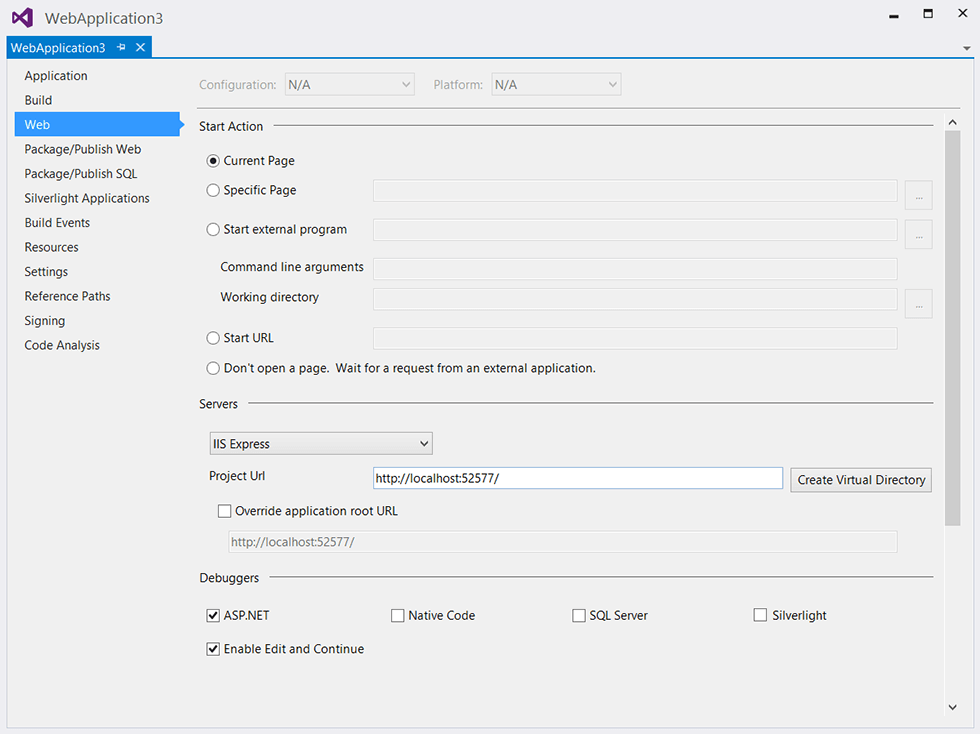Image resolution: width=980 pixels, height=734 pixels.
Task: Open the Reference Paths tab
Action: [x=68, y=296]
